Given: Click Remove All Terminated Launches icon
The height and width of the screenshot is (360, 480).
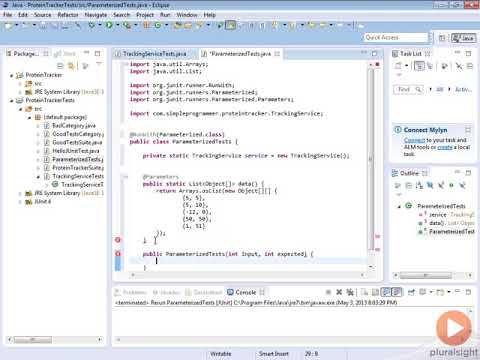Looking at the screenshot, I should [x=350, y=292].
